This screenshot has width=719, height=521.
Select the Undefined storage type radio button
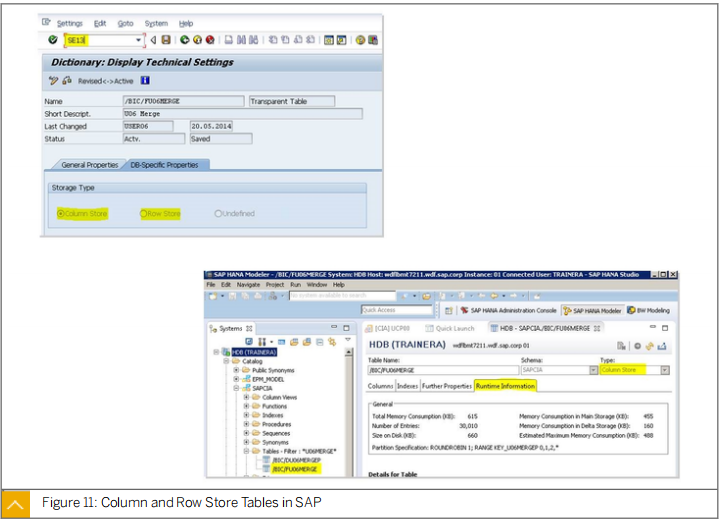tap(218, 213)
